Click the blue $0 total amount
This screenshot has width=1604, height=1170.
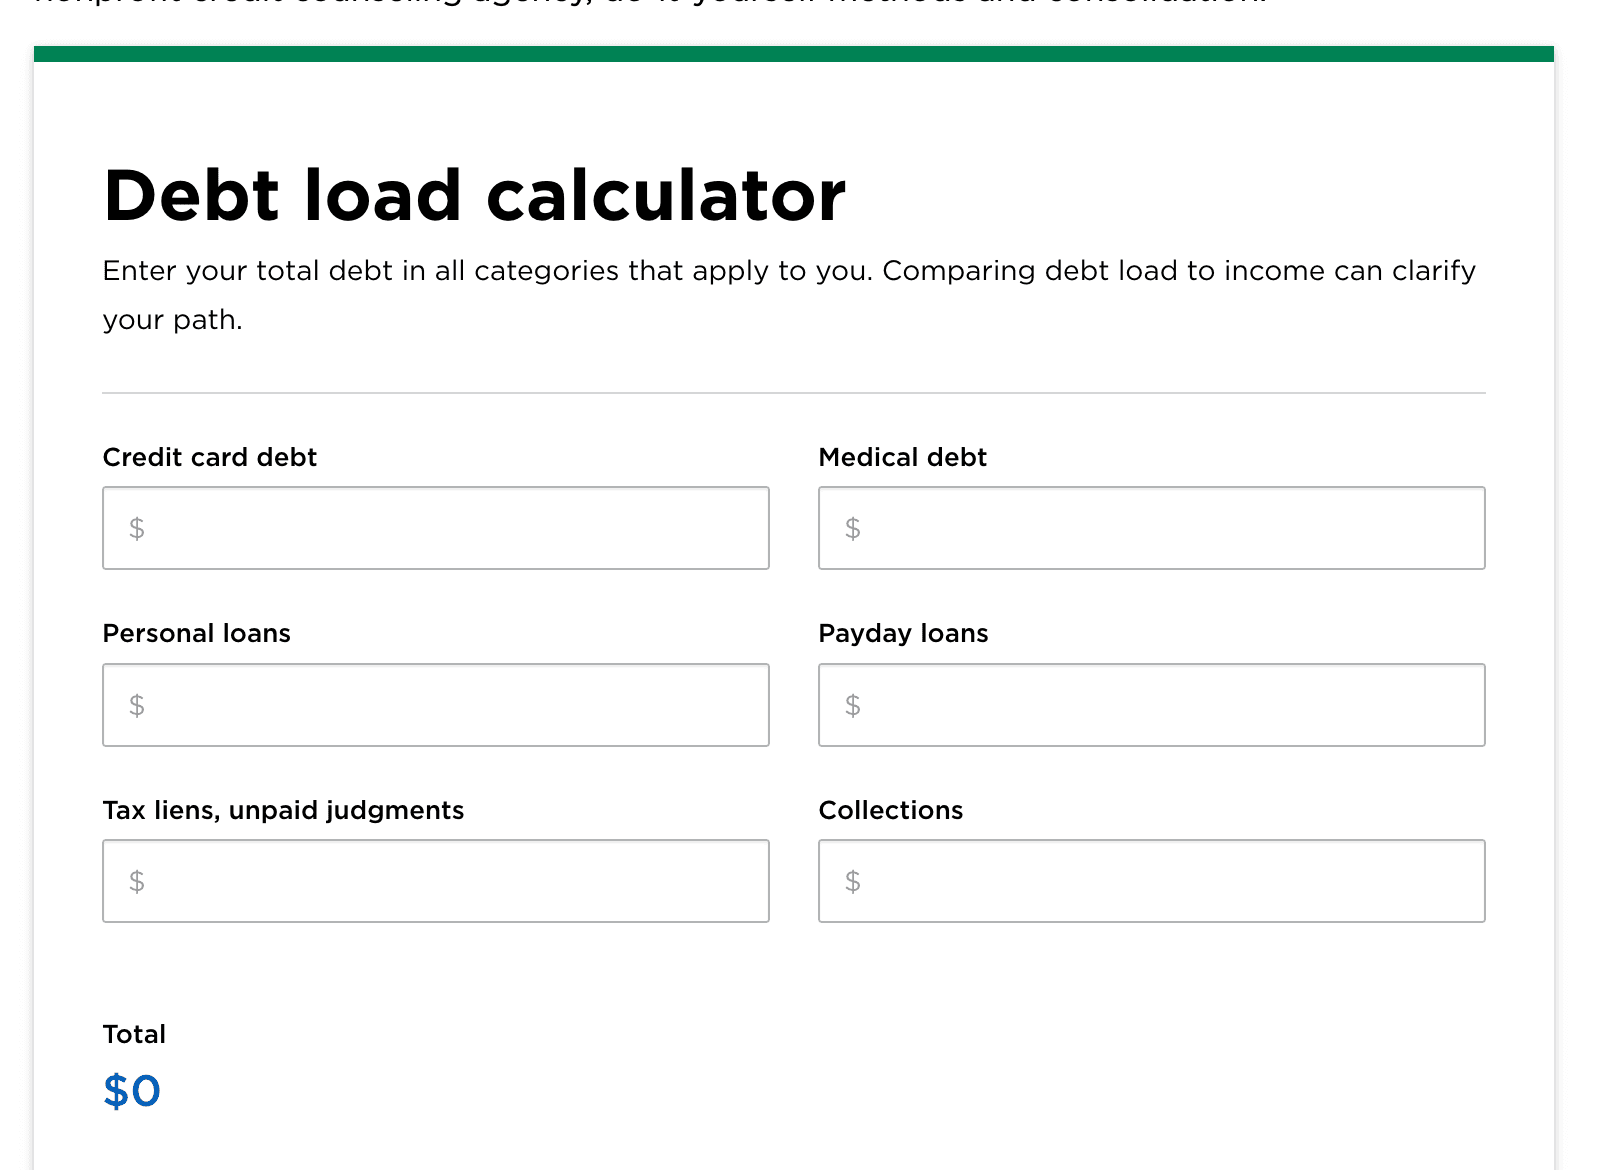pos(132,1090)
